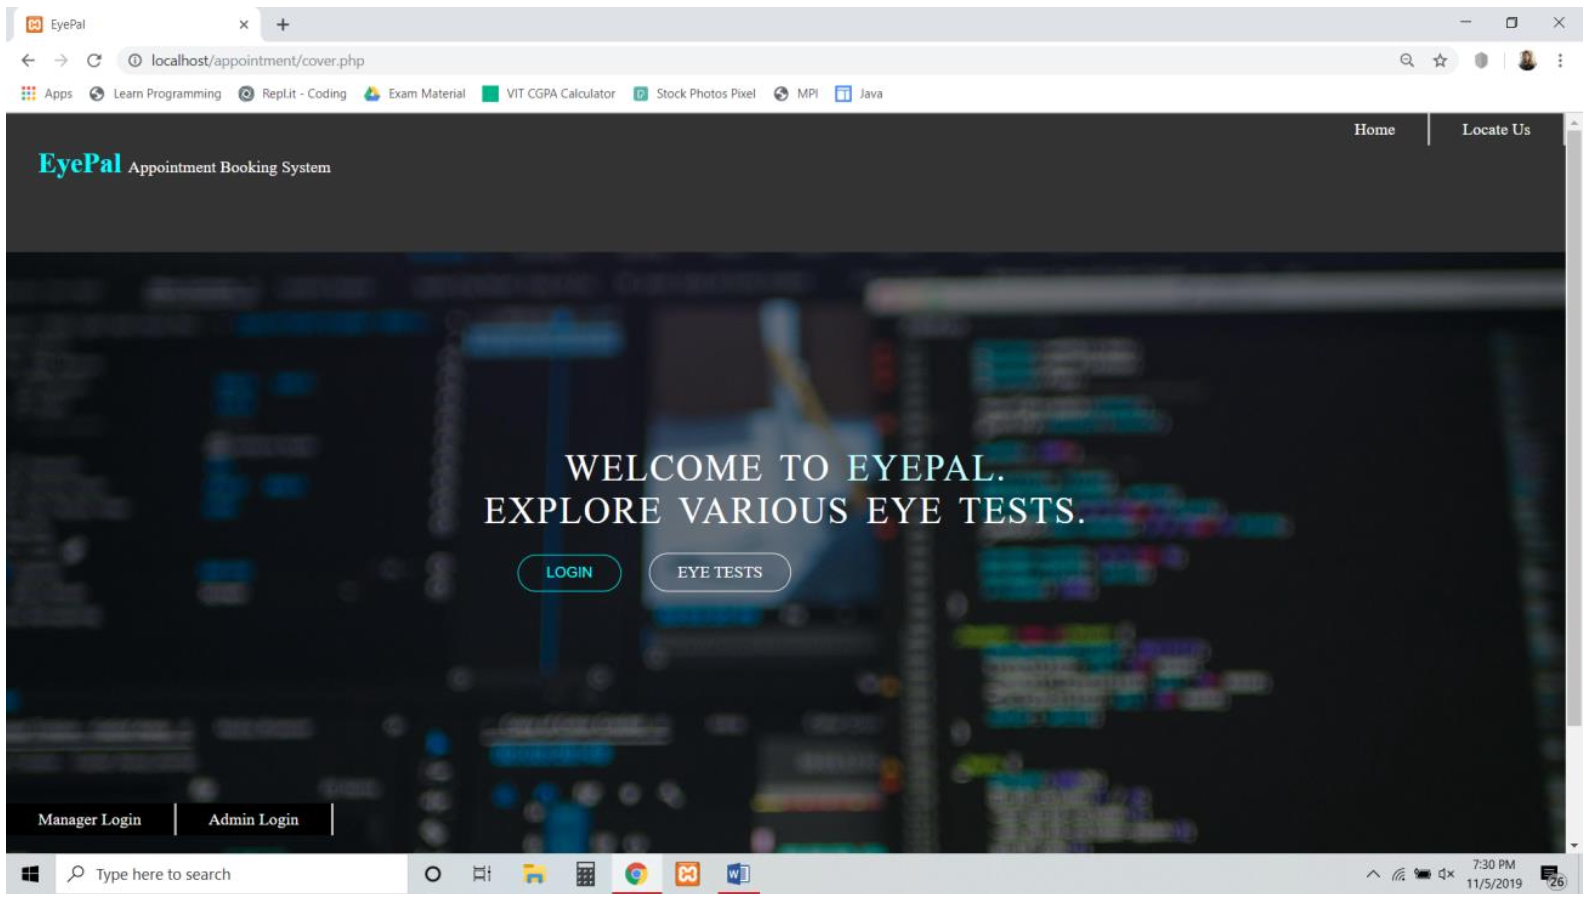The image size is (1584, 902).
Task: Open XAMPP from the taskbar
Action: [688, 874]
